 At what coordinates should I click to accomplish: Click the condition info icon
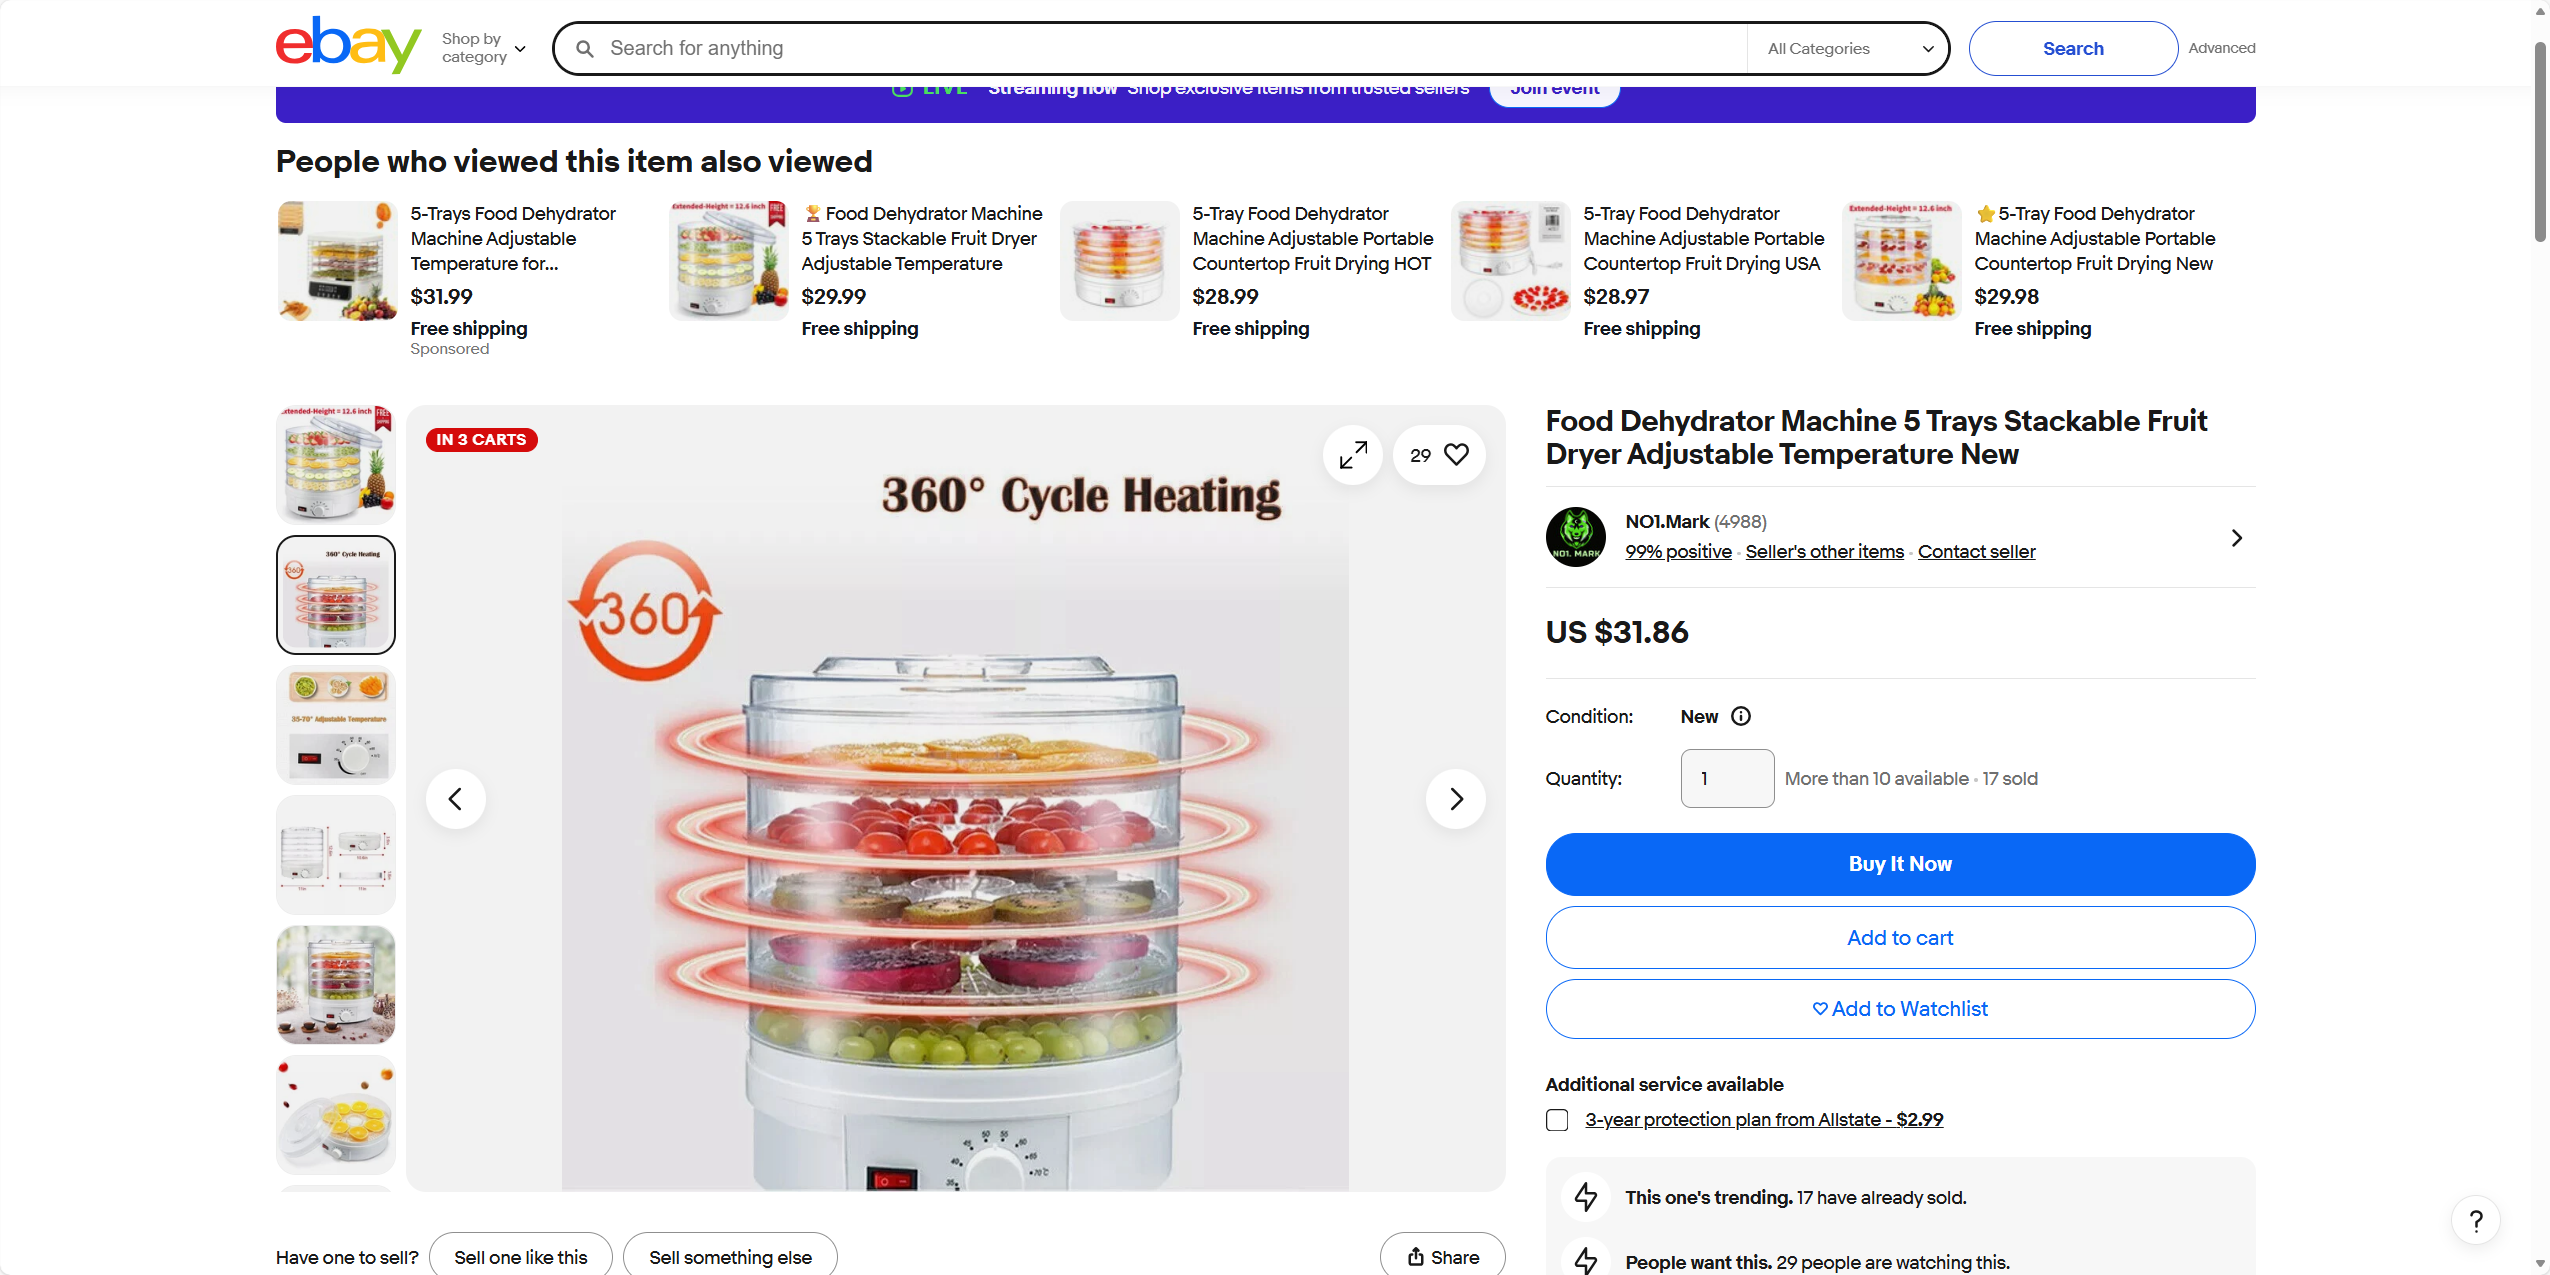point(1741,716)
